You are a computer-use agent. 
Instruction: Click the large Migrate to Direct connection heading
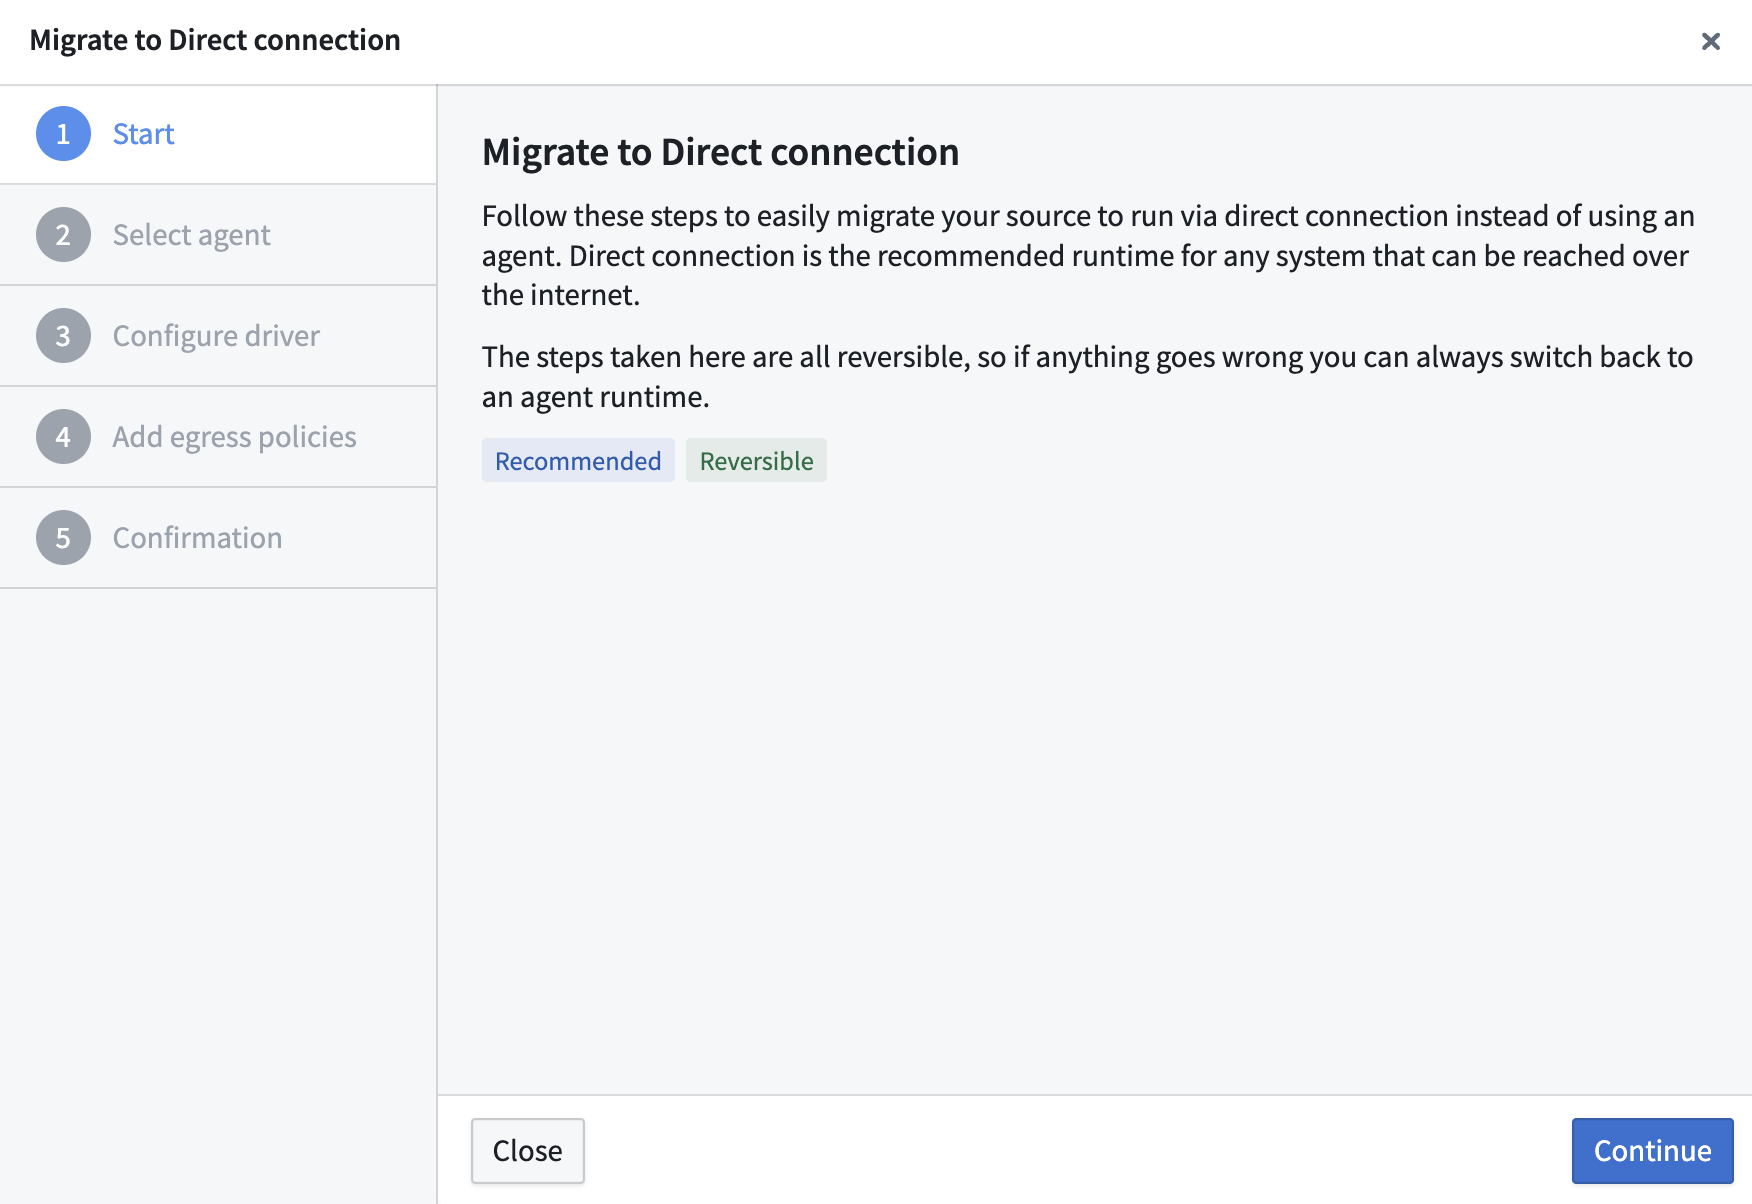click(x=720, y=152)
